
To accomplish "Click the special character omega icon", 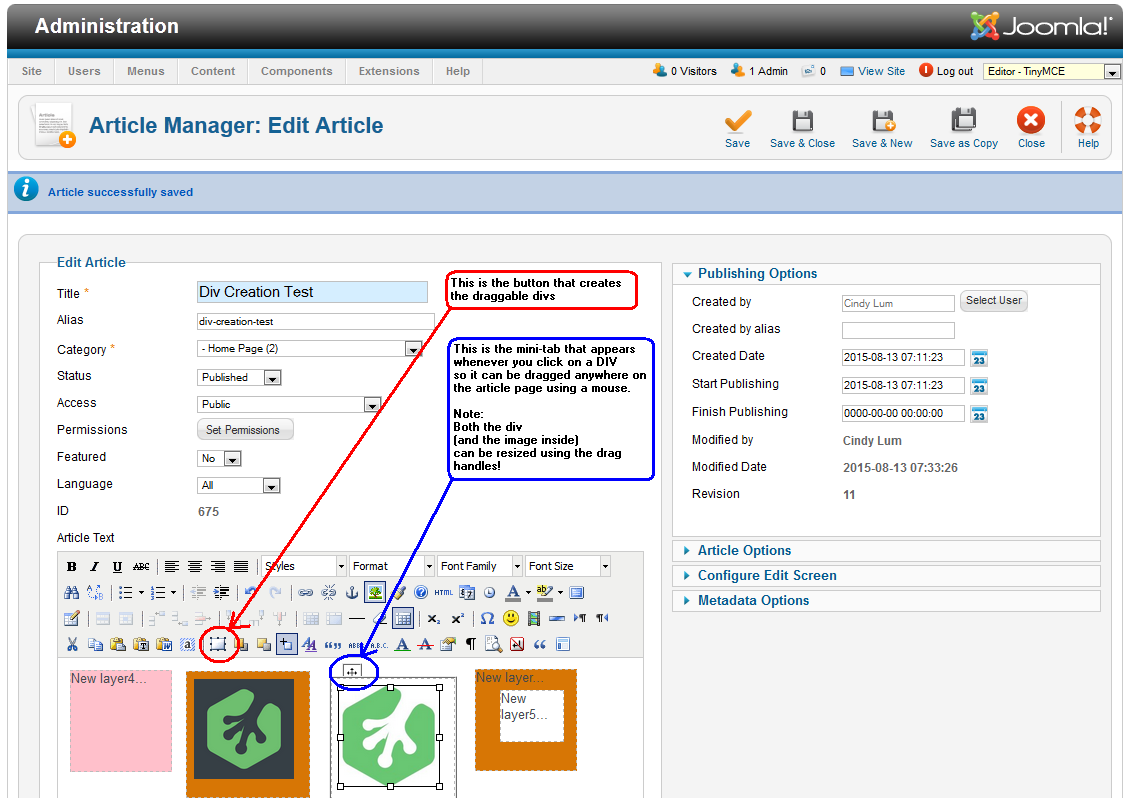I will coord(486,618).
